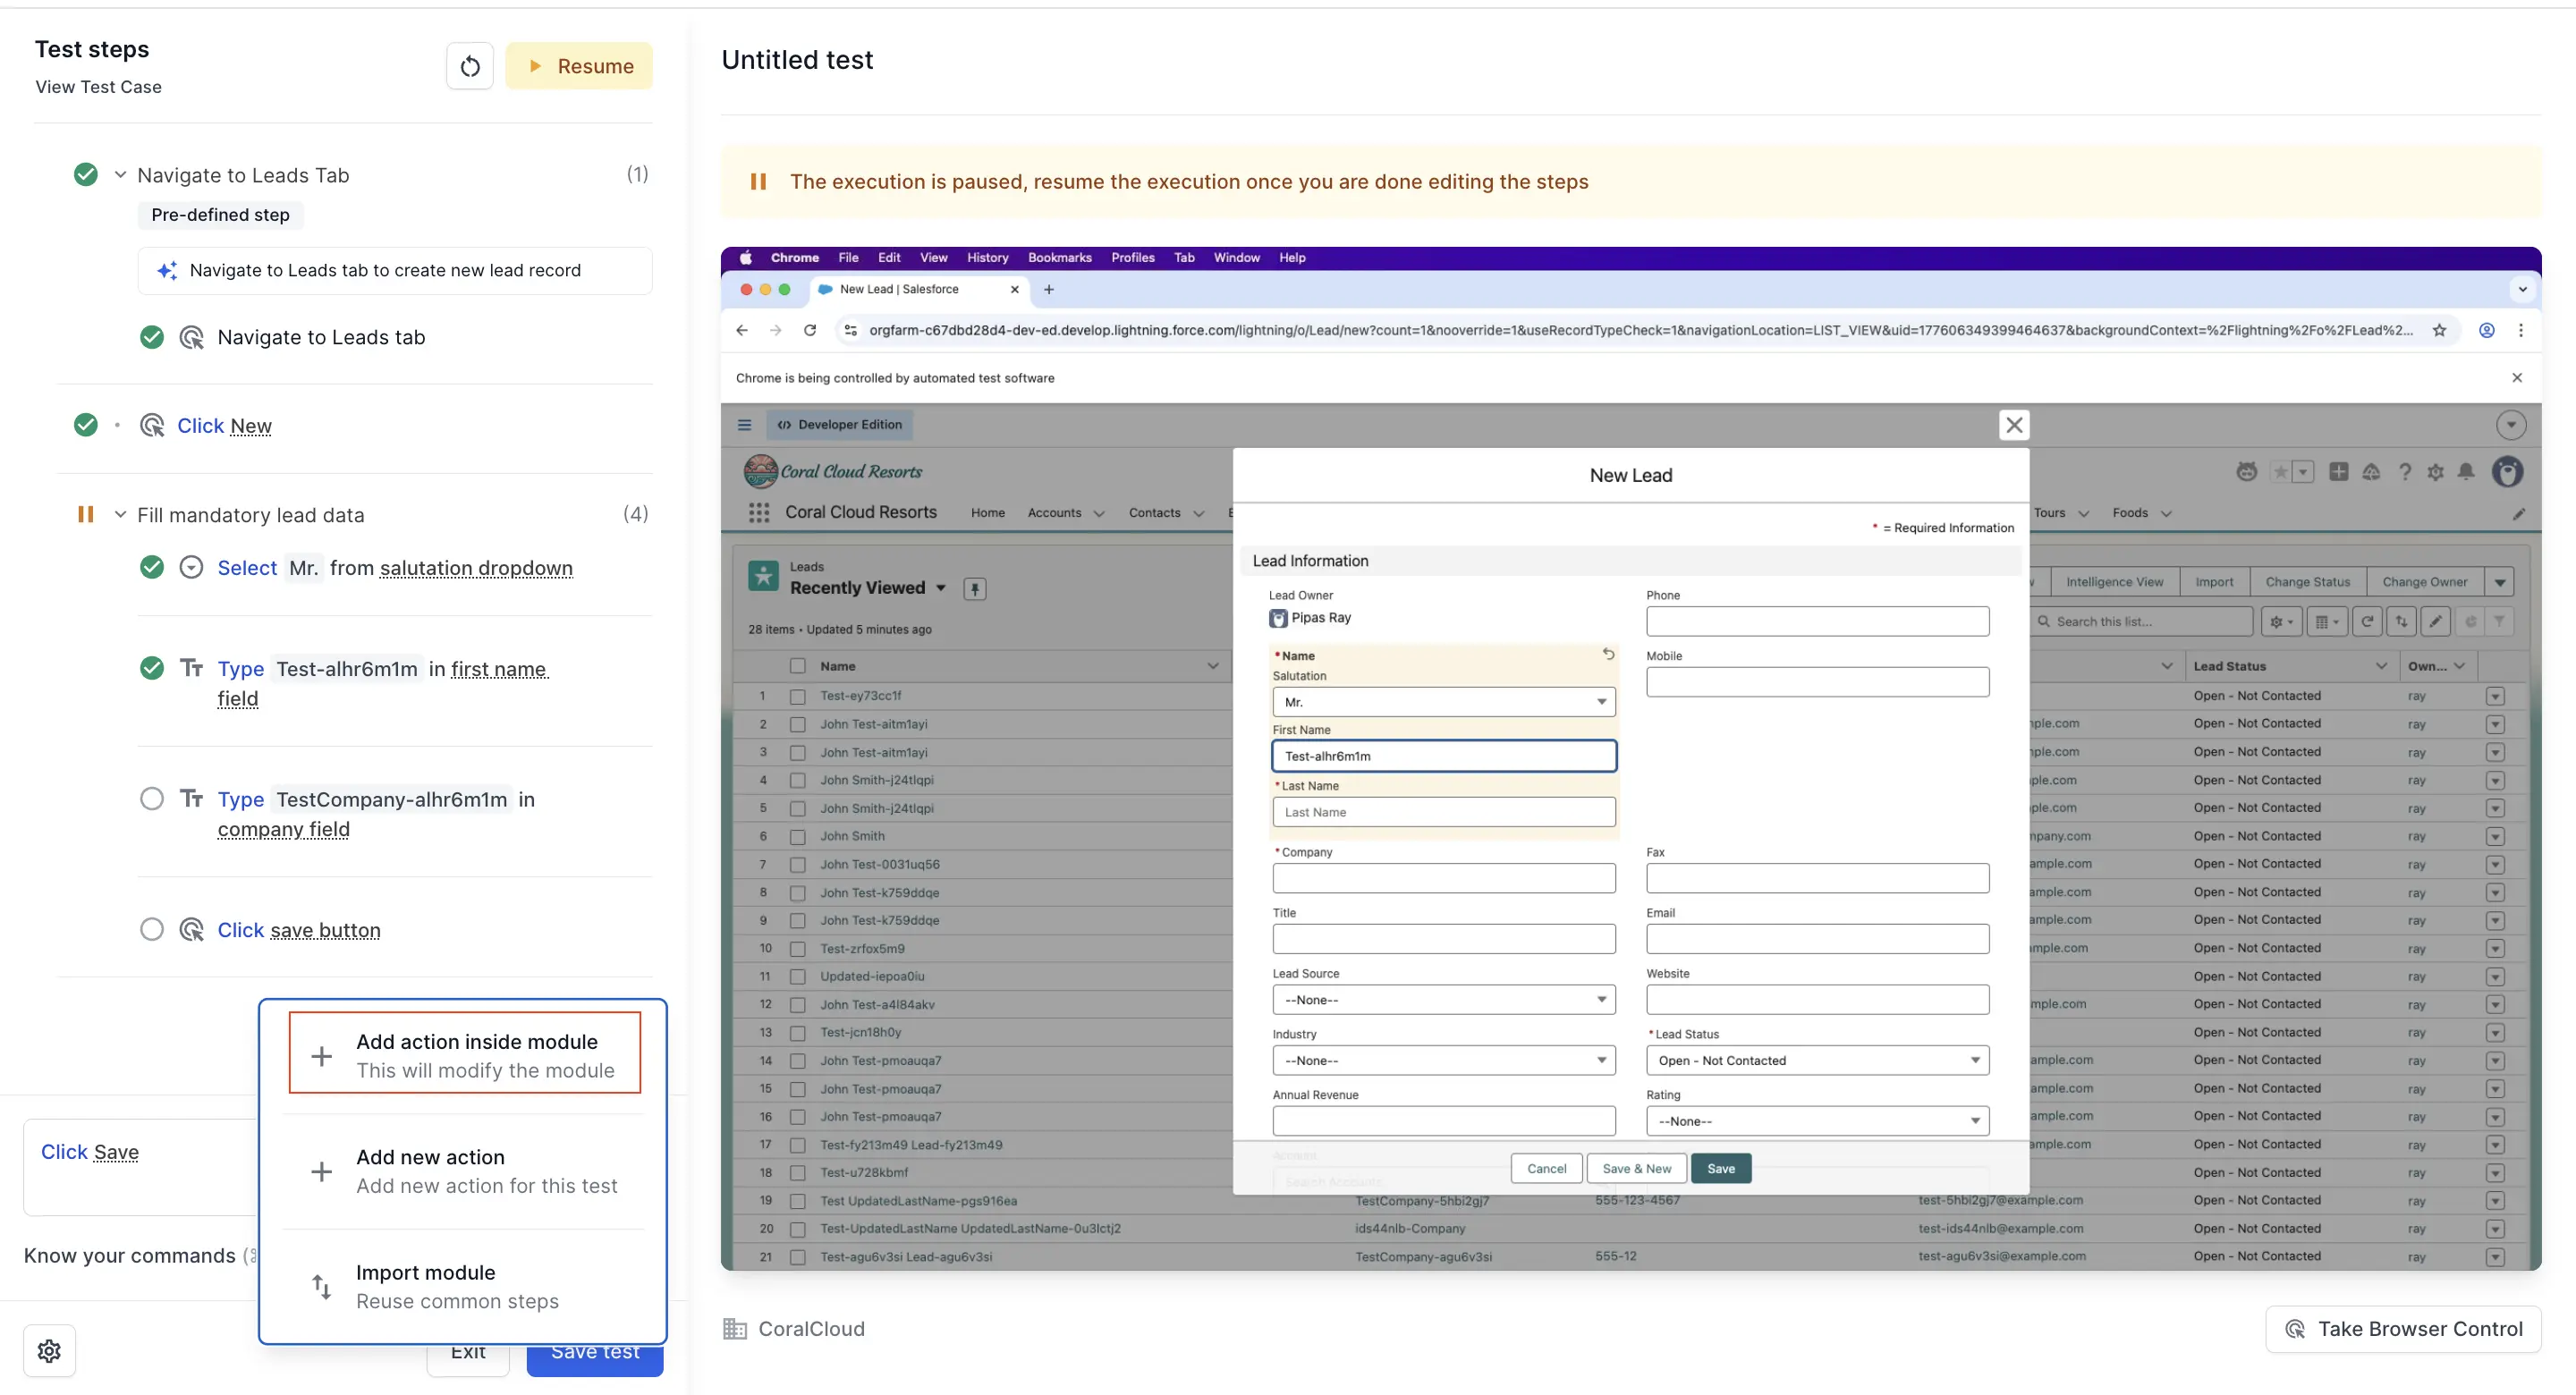Select the inline edit pencil icon
This screenshot has height=1395, width=2576.
tap(2436, 621)
